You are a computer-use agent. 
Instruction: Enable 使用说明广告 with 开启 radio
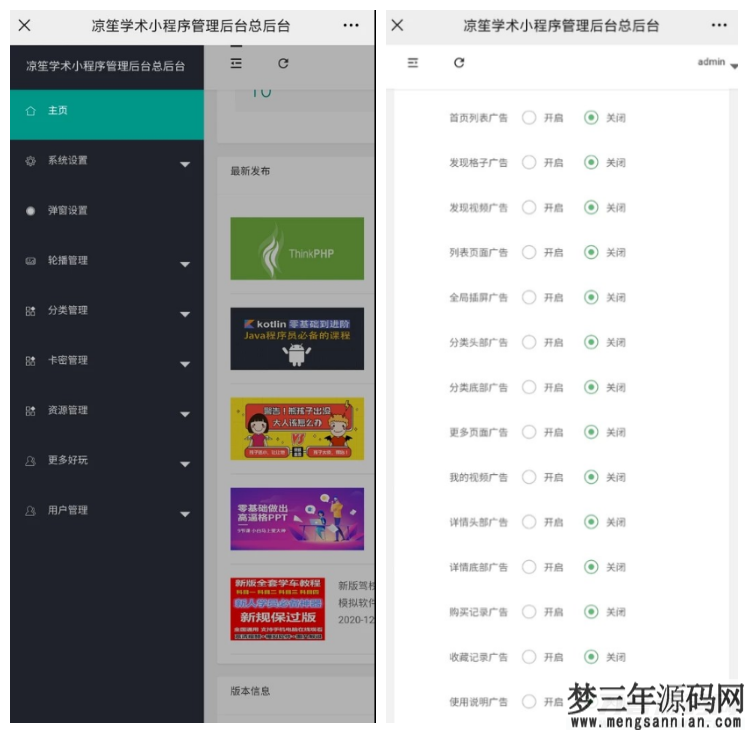(529, 702)
